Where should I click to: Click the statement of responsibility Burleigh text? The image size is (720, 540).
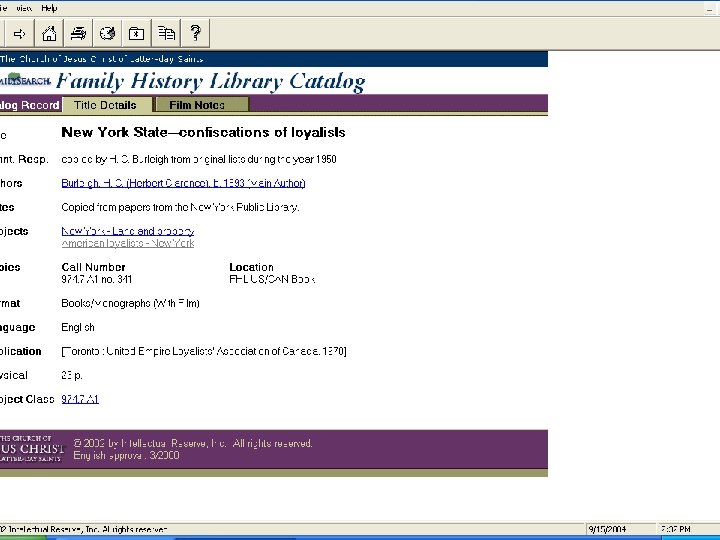pos(199,159)
